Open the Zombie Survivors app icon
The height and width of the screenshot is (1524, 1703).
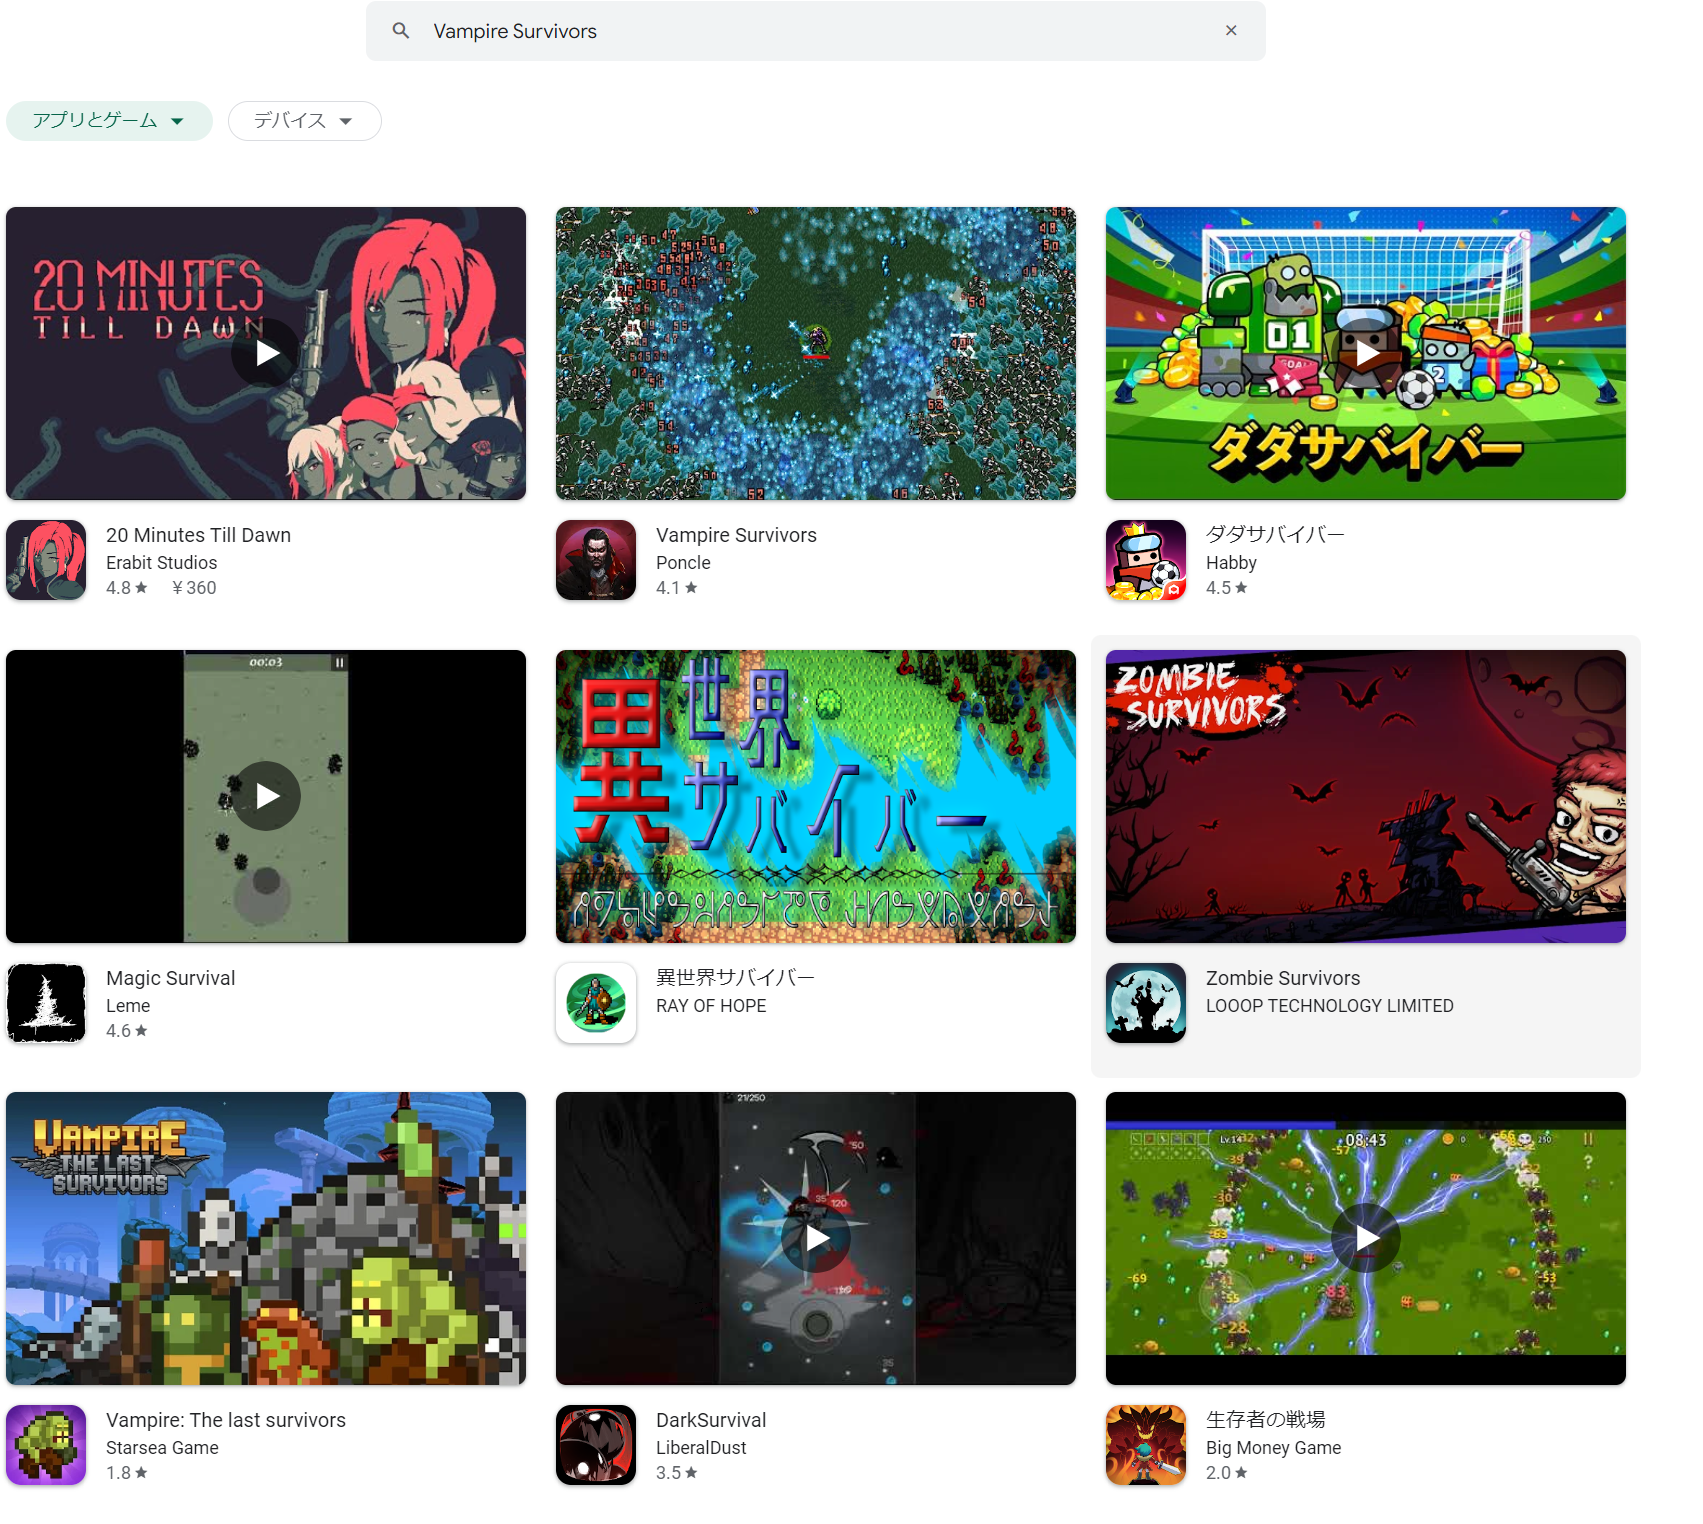point(1146,1003)
